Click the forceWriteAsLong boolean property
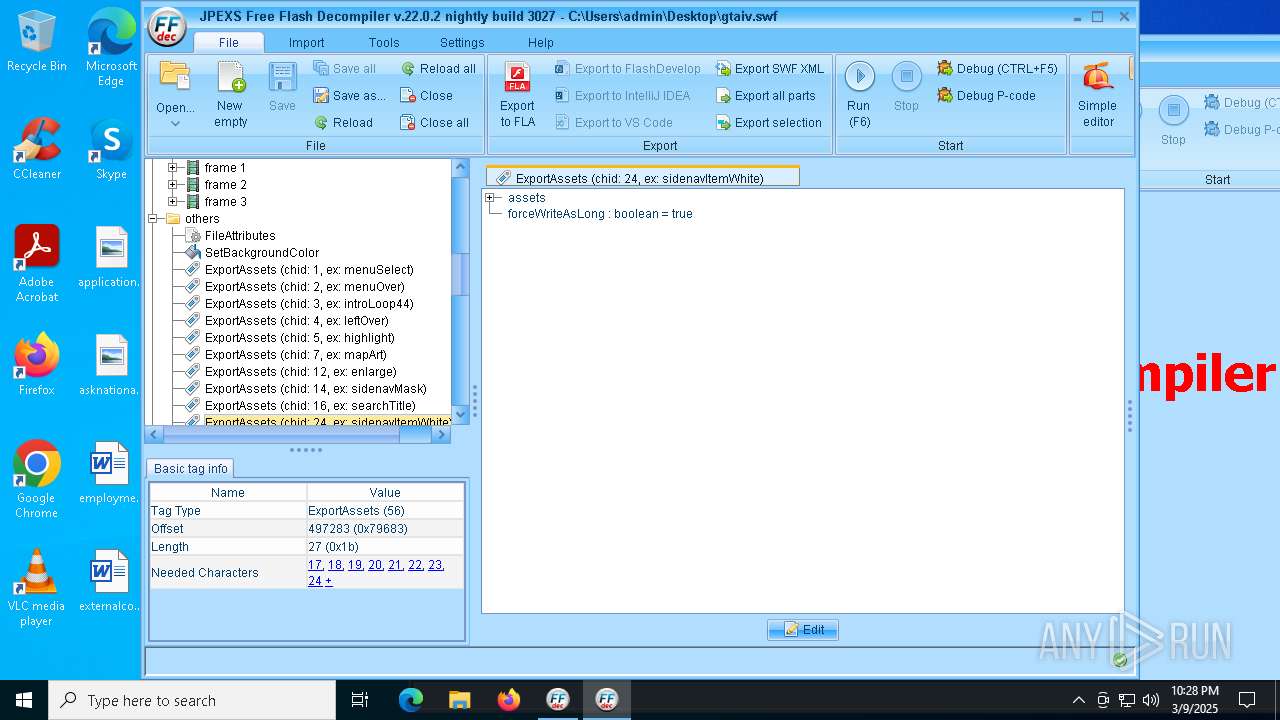1280x720 pixels. [x=600, y=214]
